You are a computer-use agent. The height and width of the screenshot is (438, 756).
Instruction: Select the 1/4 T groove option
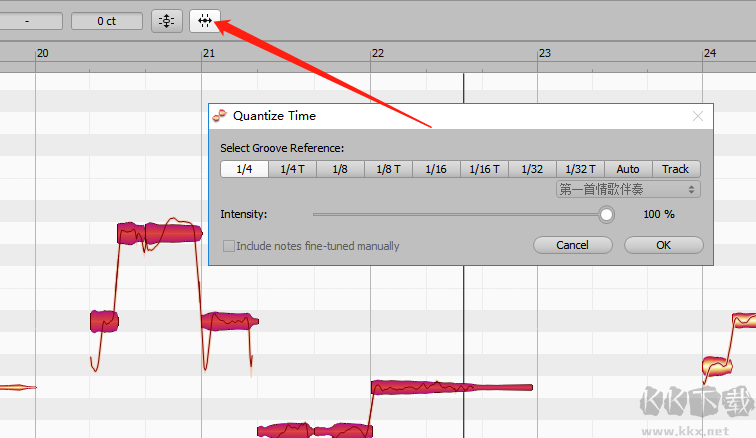tap(292, 169)
